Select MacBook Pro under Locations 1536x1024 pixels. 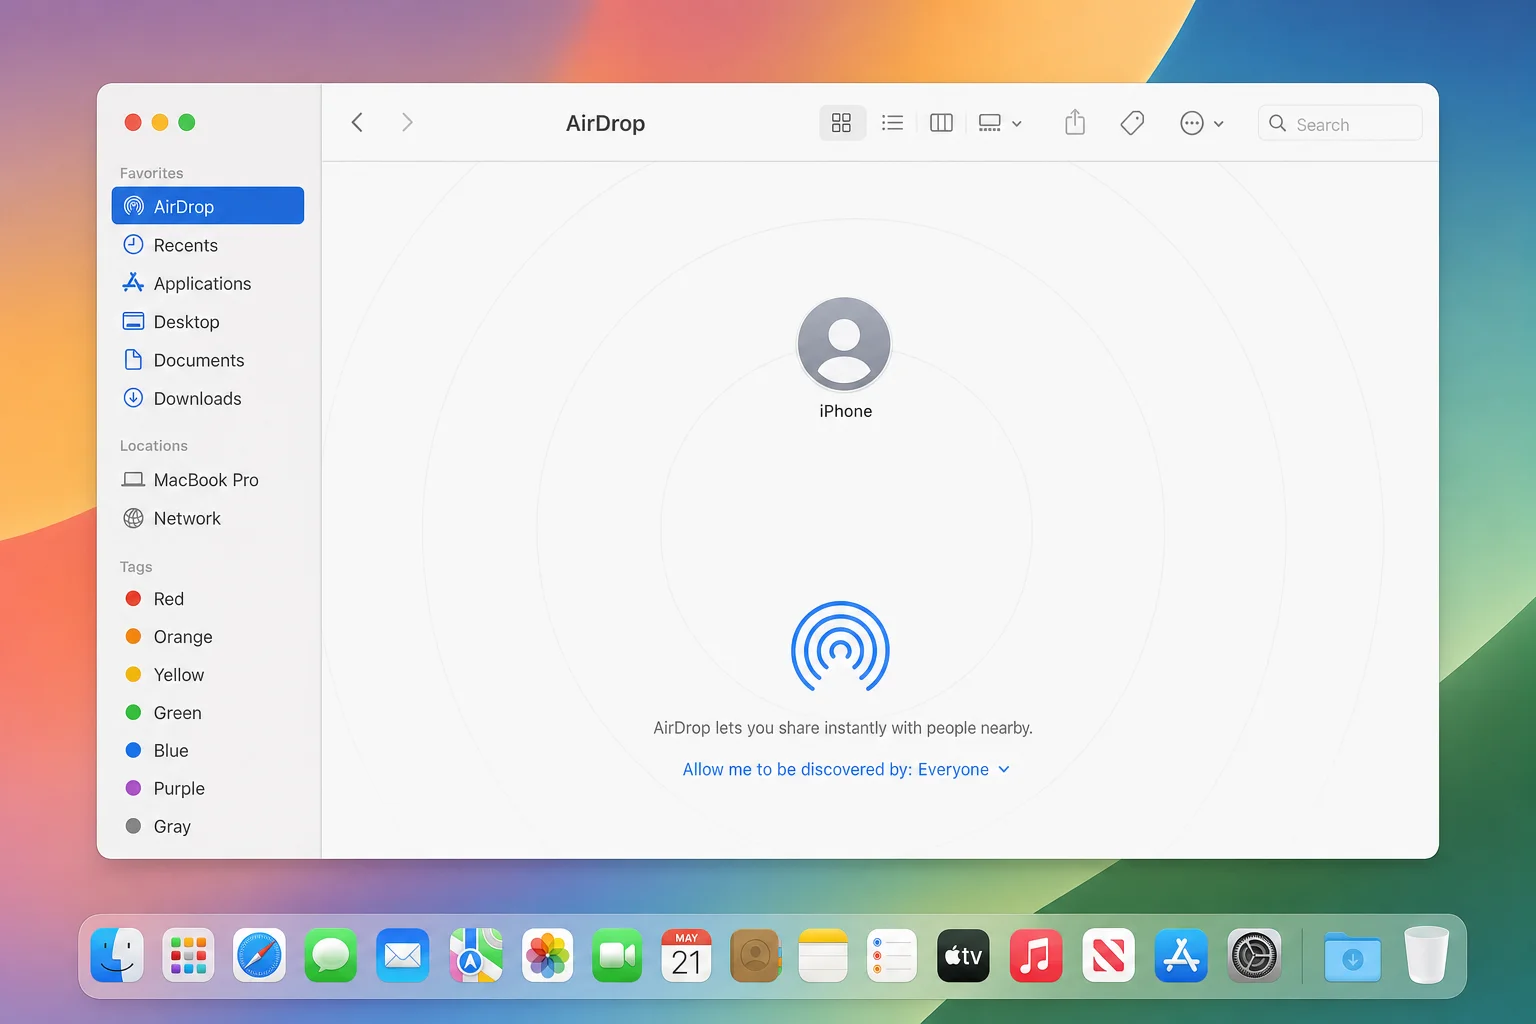208,480
